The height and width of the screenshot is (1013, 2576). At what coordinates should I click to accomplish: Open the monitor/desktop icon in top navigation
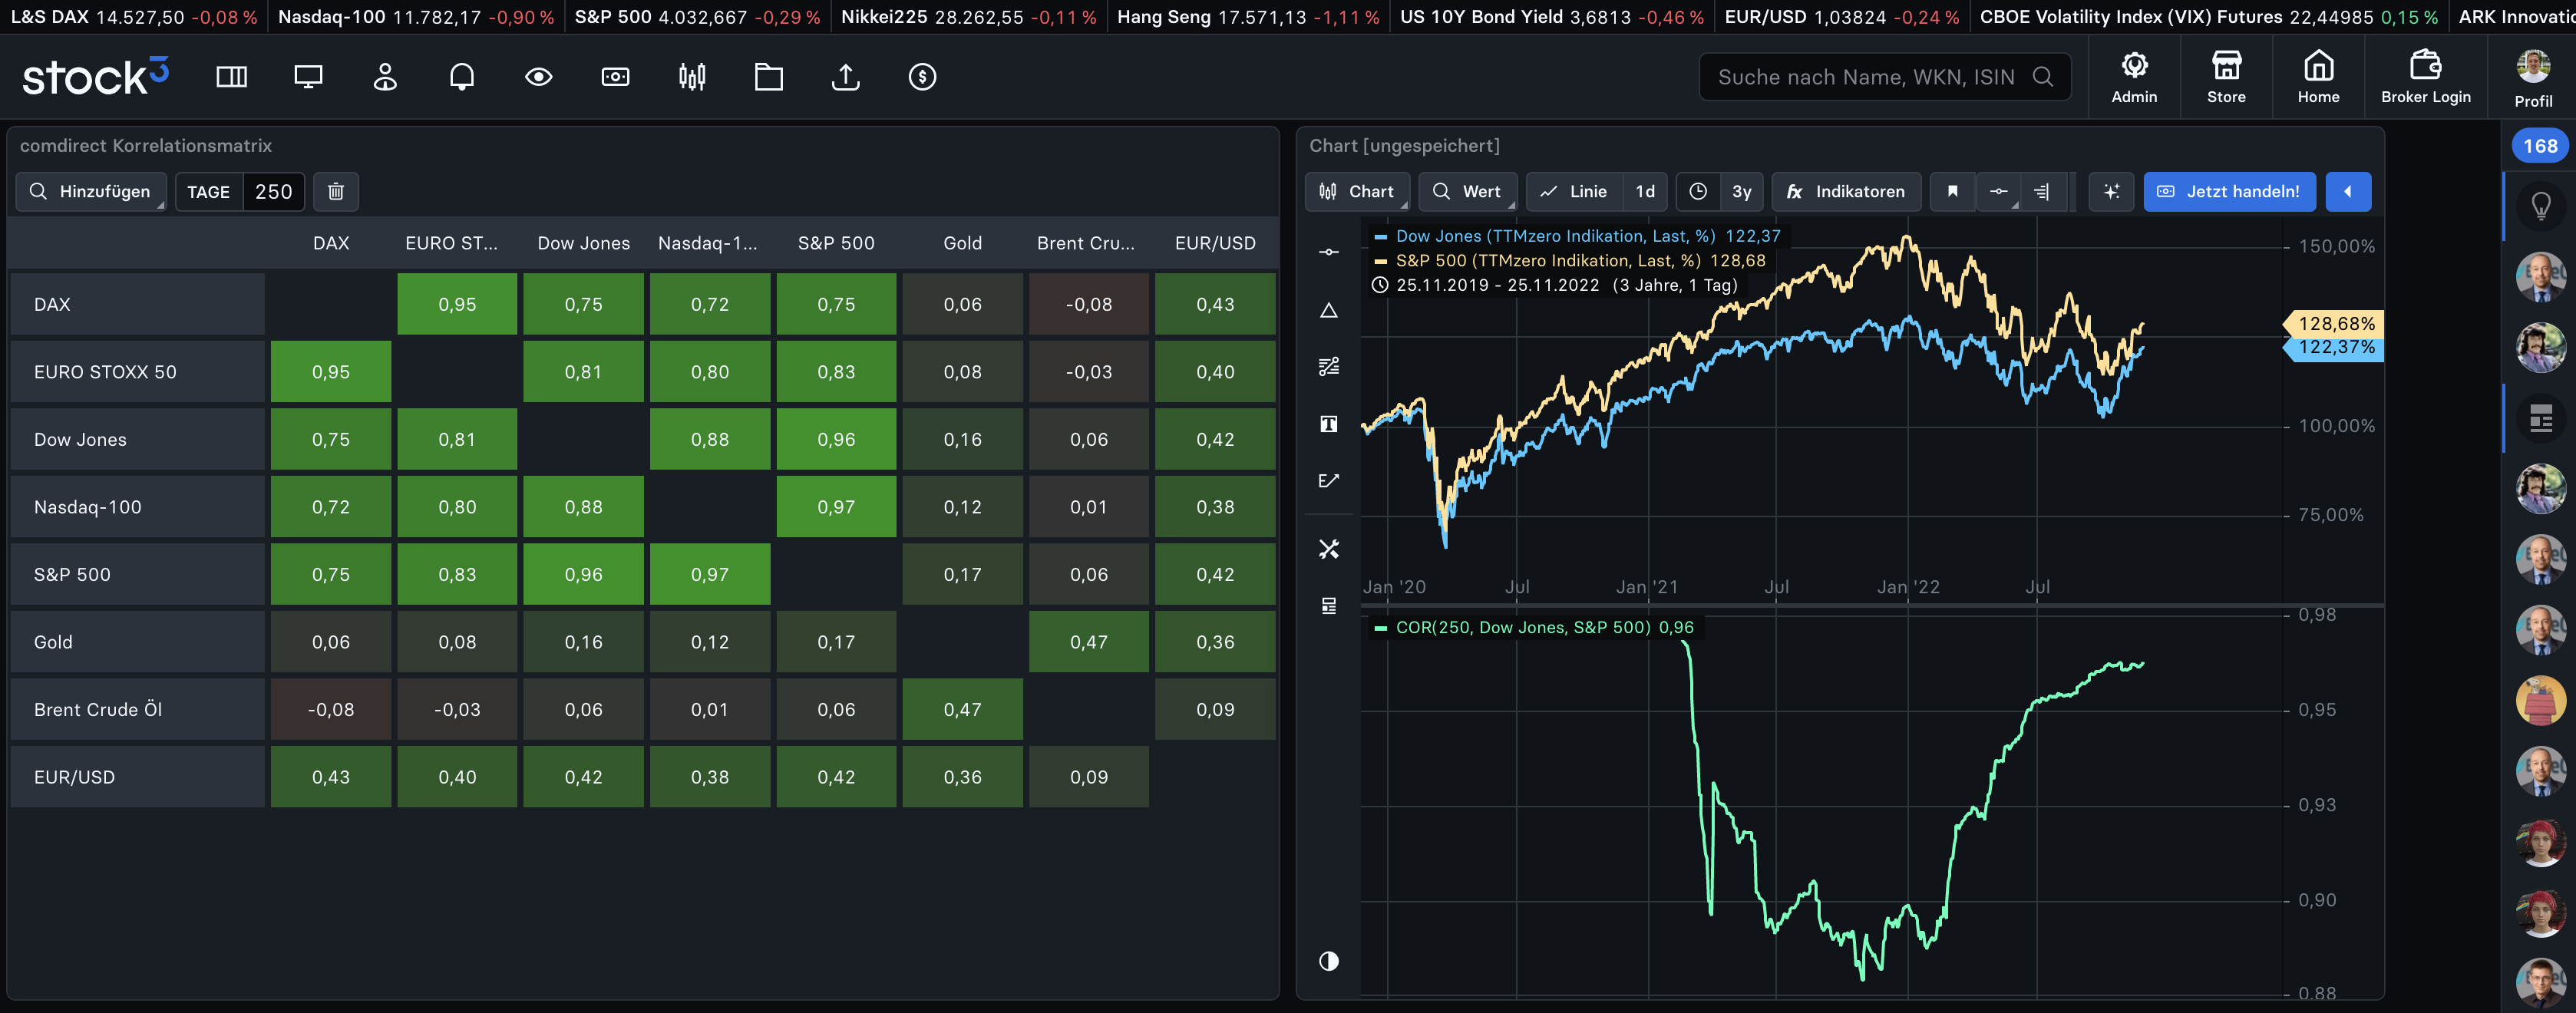[x=308, y=77]
